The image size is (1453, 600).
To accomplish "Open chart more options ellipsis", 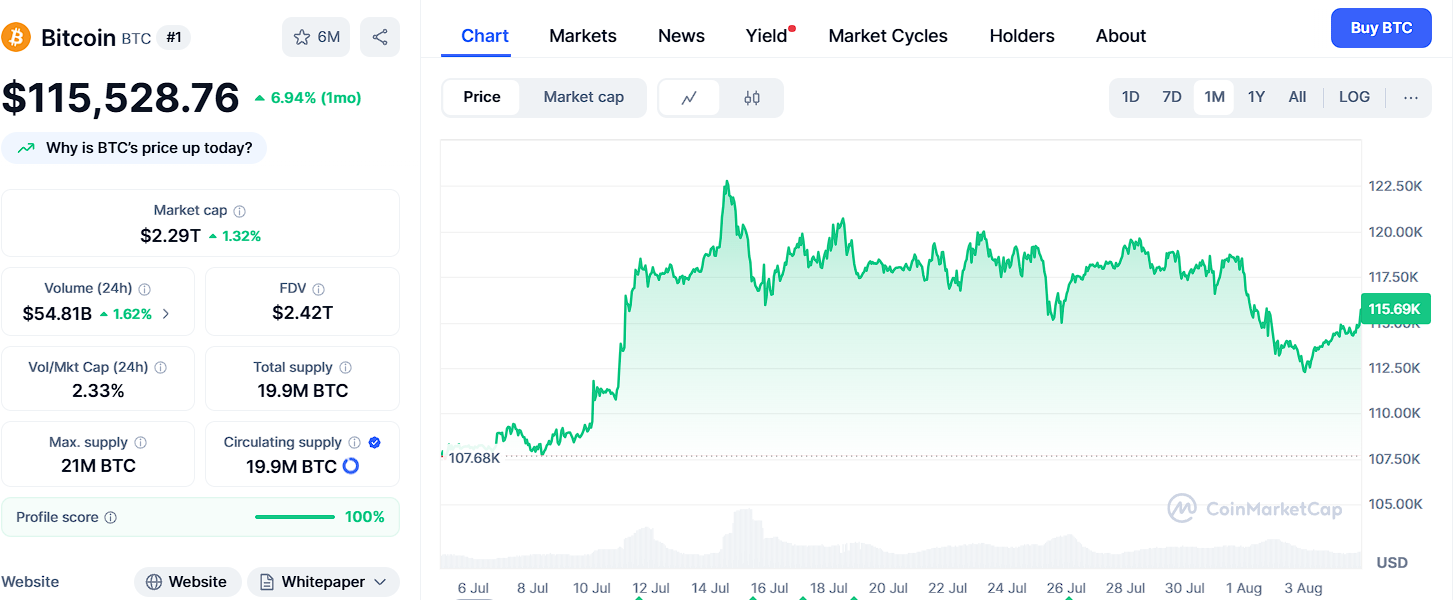I will 1411,97.
